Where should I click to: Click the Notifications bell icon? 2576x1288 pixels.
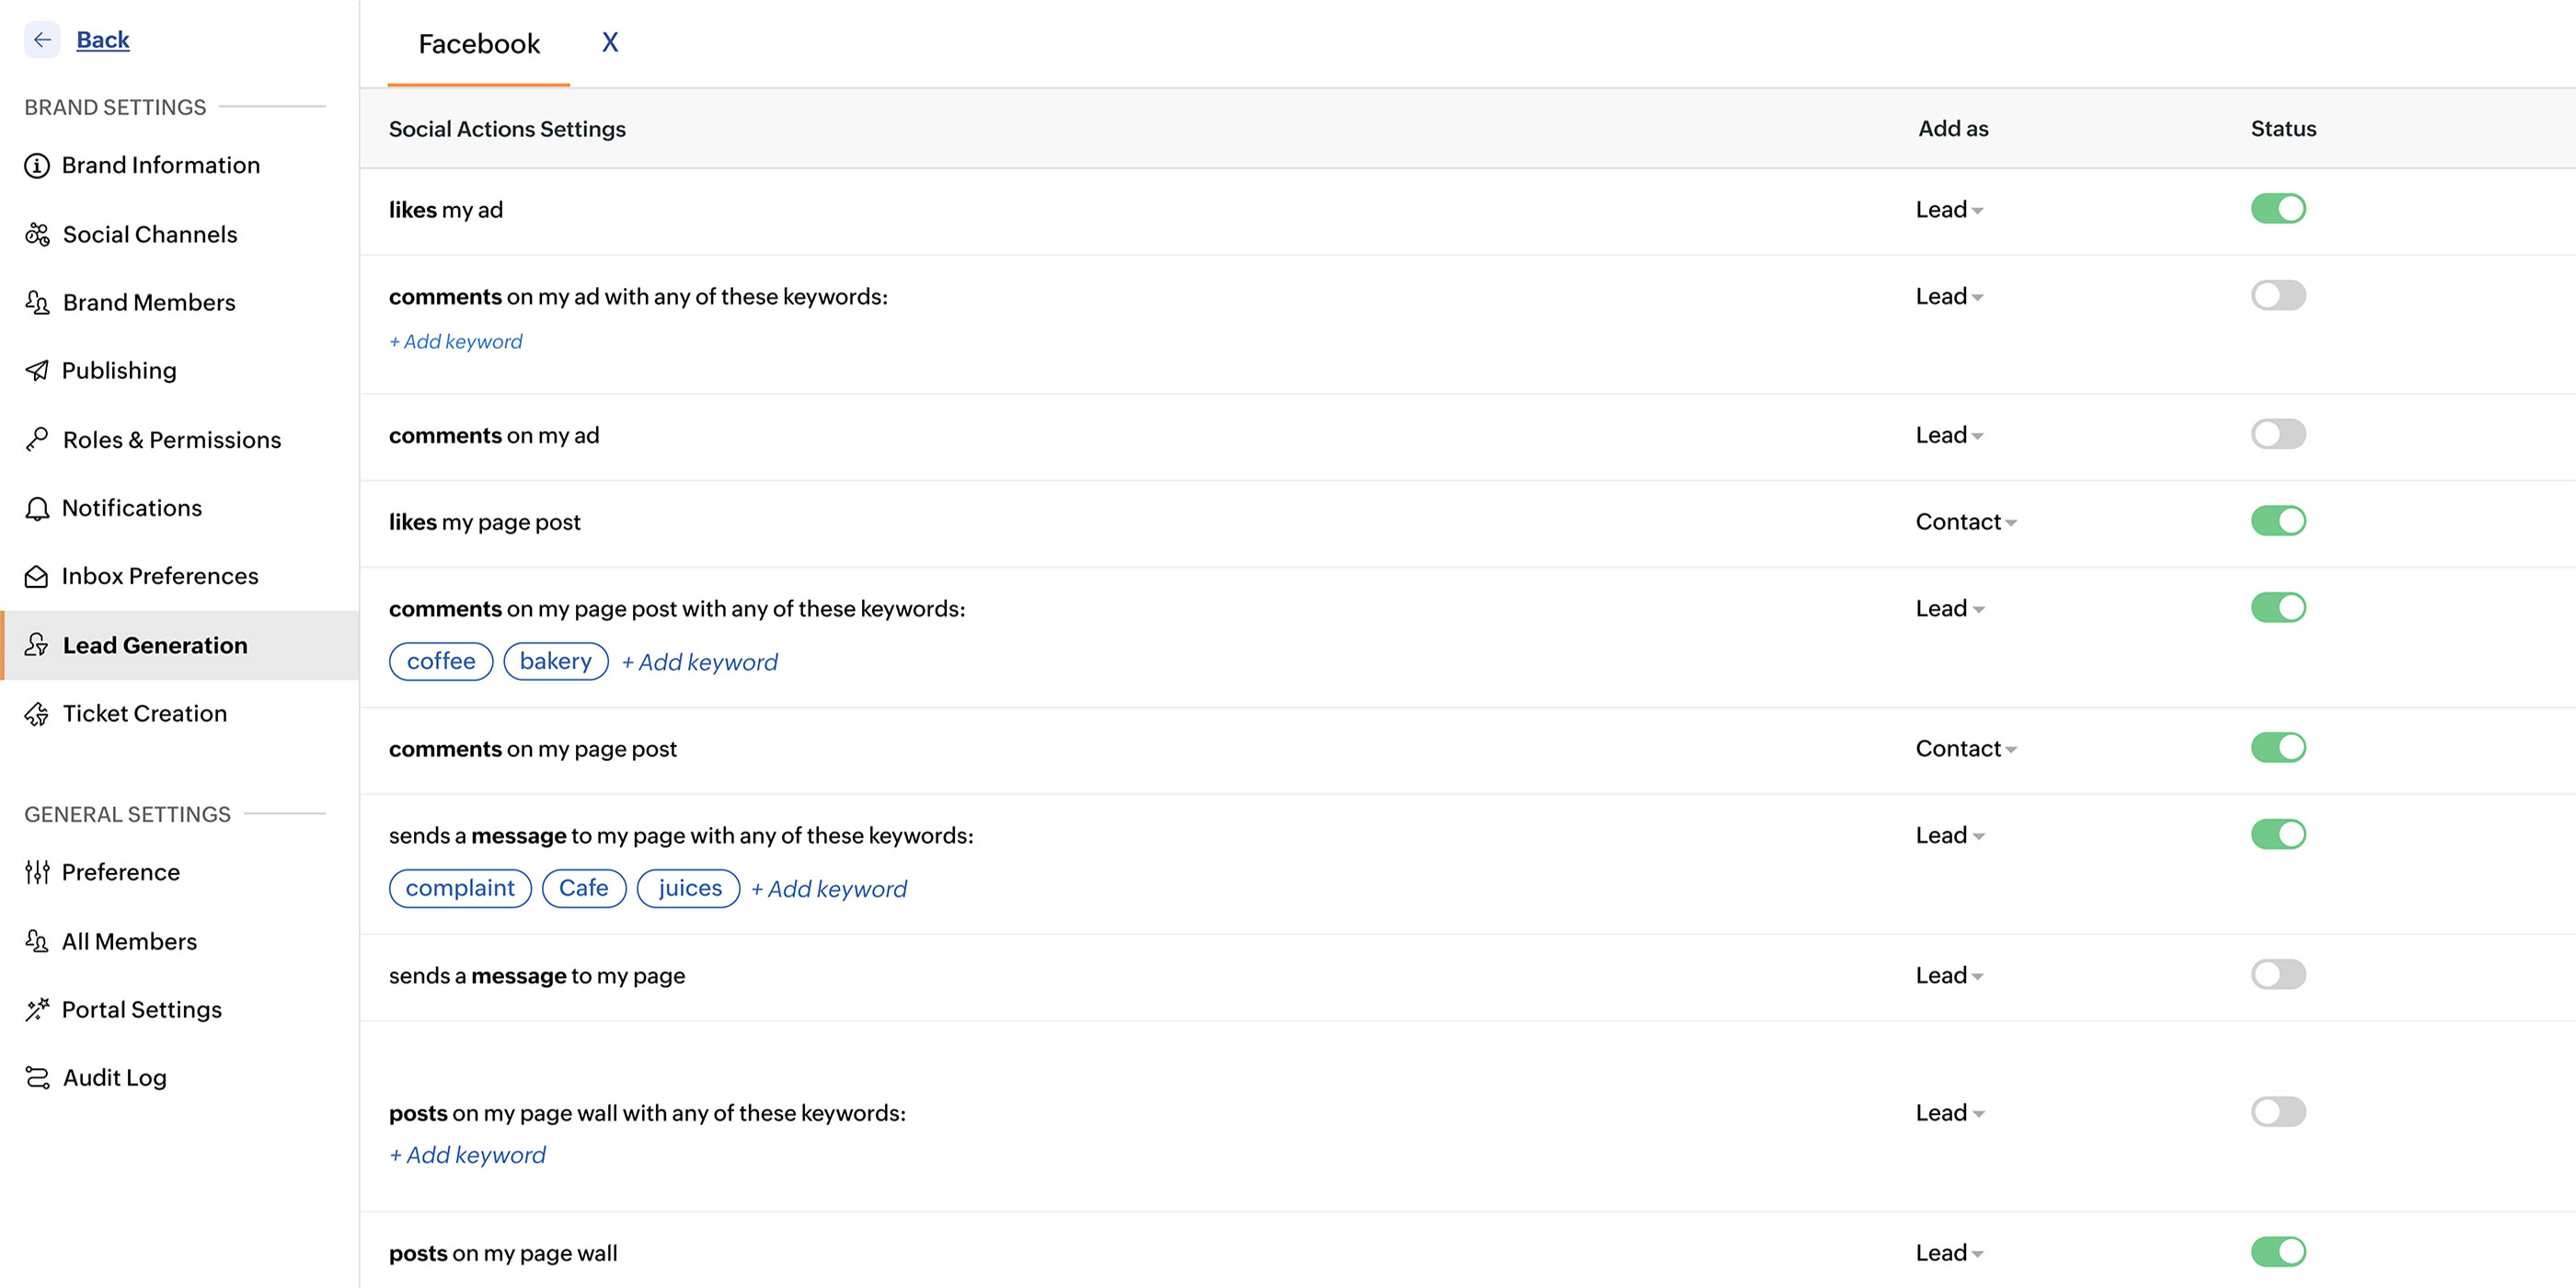[x=37, y=509]
